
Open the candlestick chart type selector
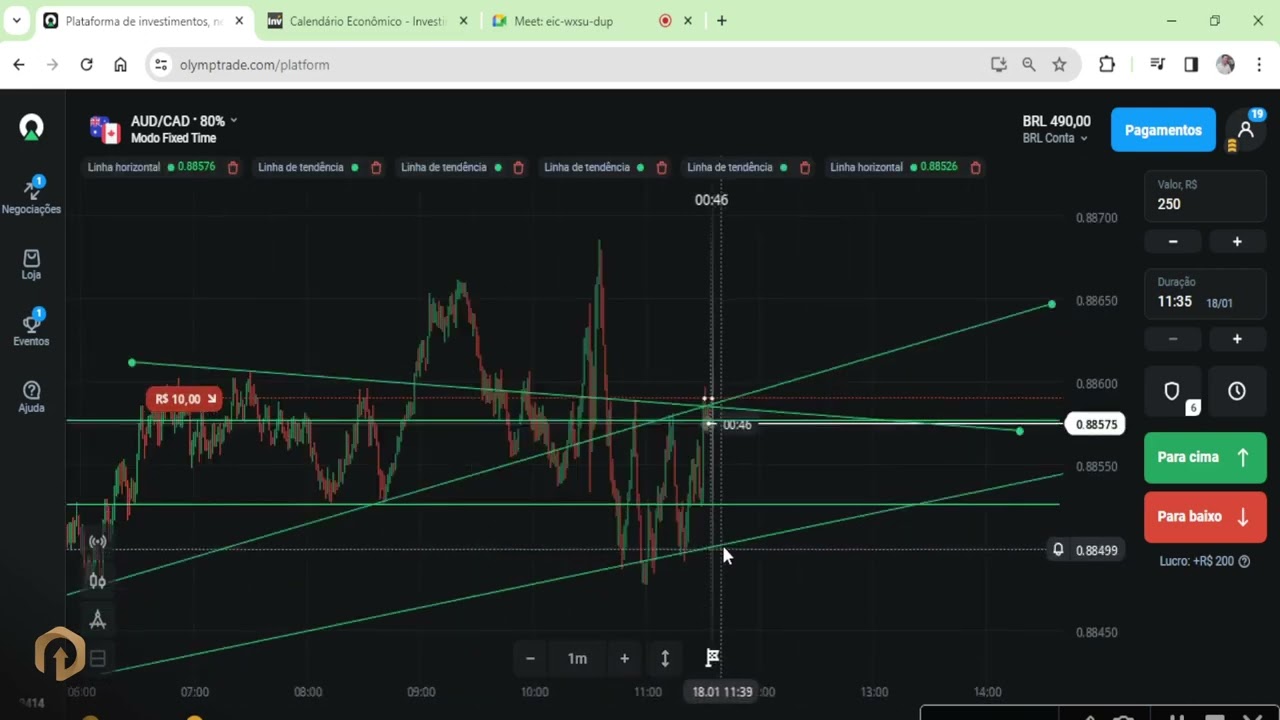coord(97,580)
